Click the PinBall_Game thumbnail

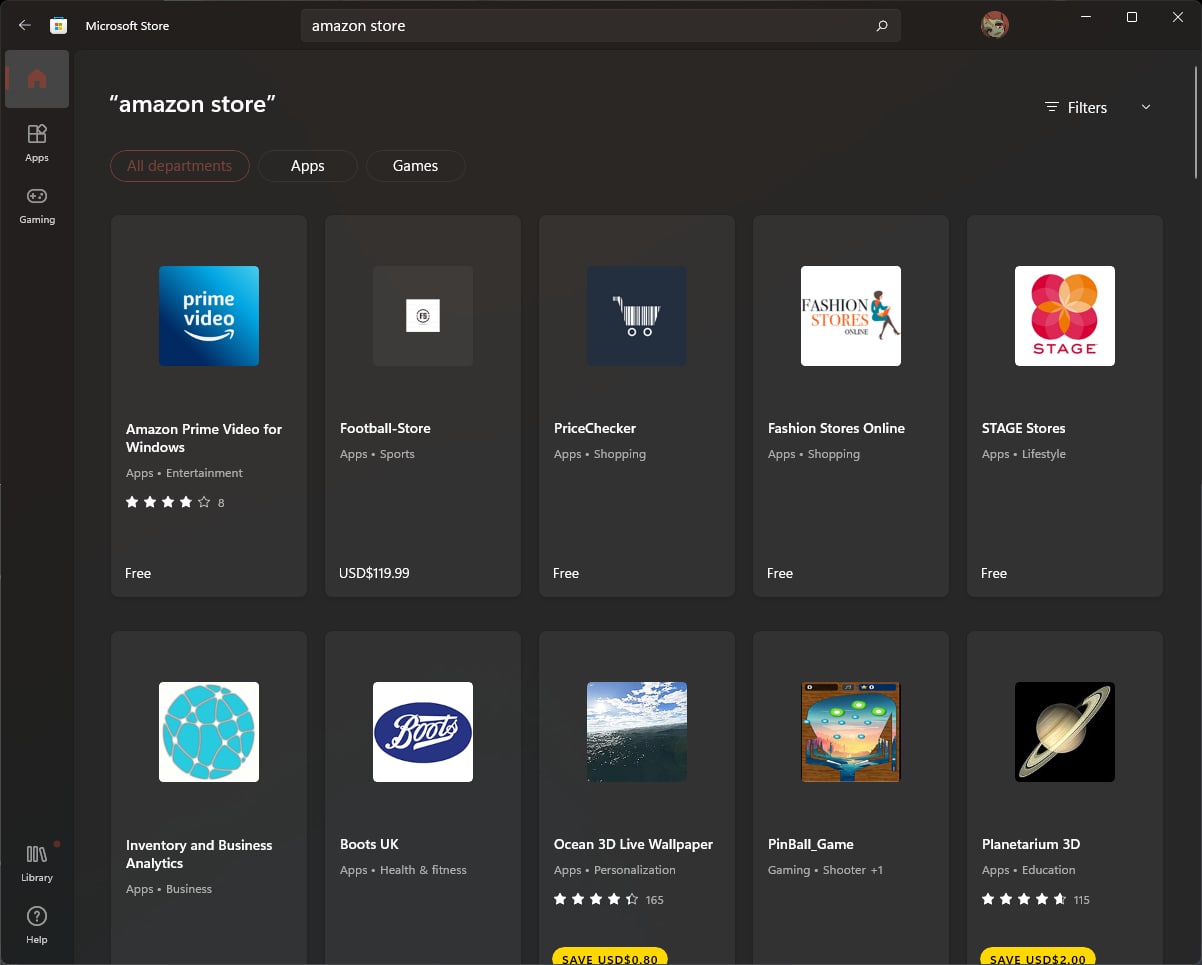pyautogui.click(x=851, y=732)
